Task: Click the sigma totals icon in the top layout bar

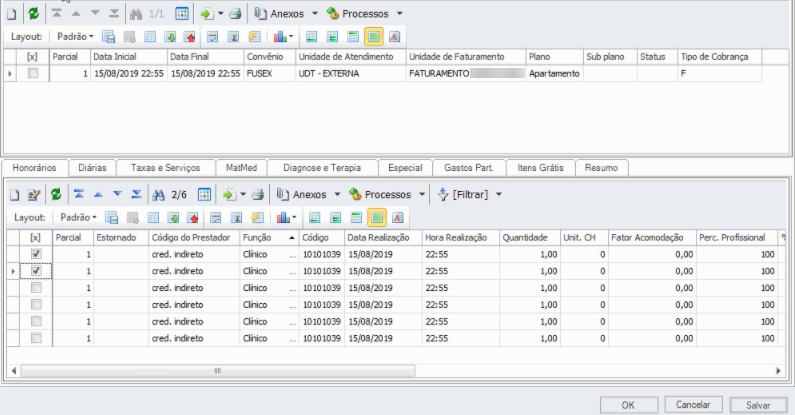Action: (233, 36)
